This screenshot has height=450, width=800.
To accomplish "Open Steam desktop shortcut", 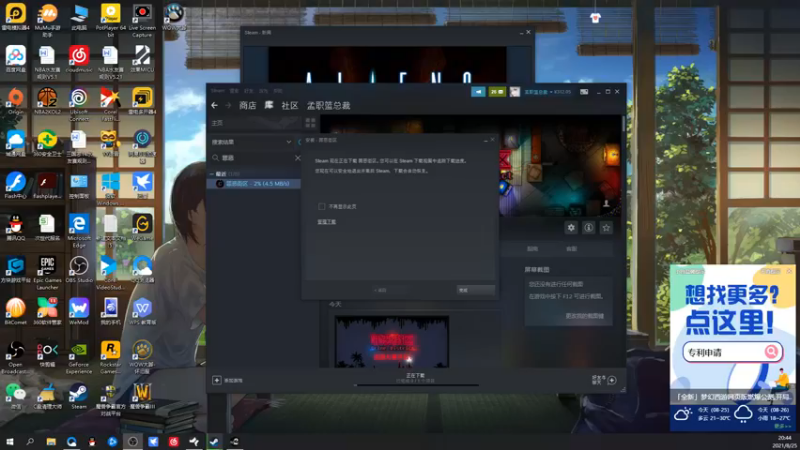I will click(79, 396).
